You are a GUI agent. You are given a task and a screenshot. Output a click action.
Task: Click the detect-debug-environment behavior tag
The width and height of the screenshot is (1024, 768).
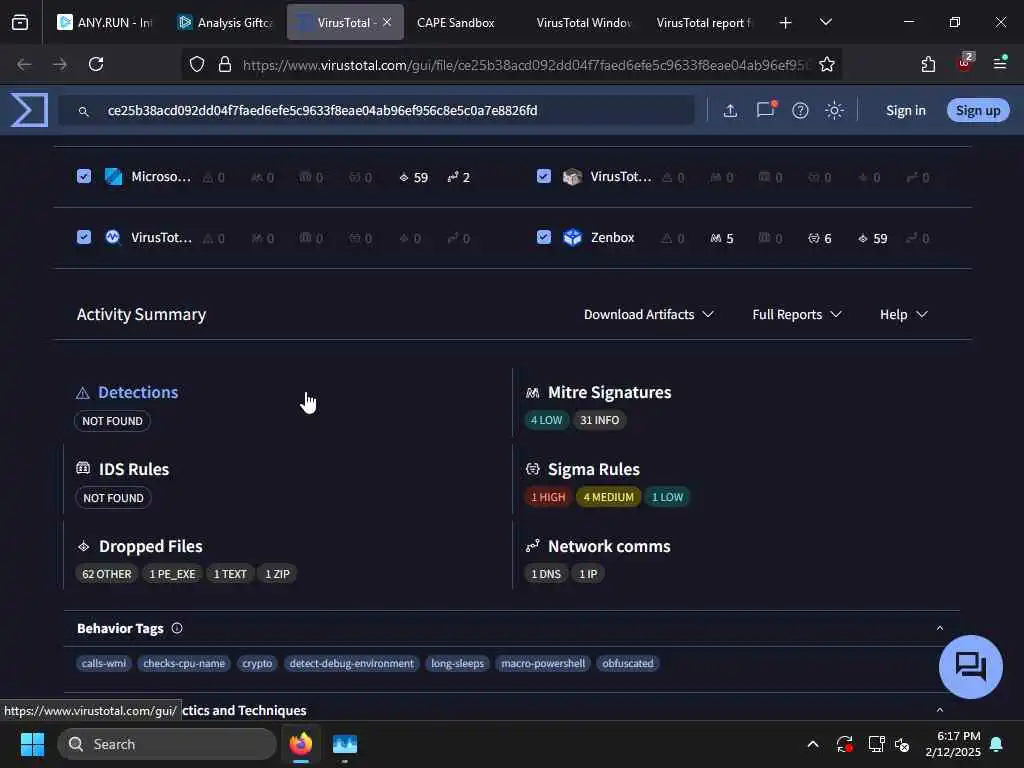point(351,664)
